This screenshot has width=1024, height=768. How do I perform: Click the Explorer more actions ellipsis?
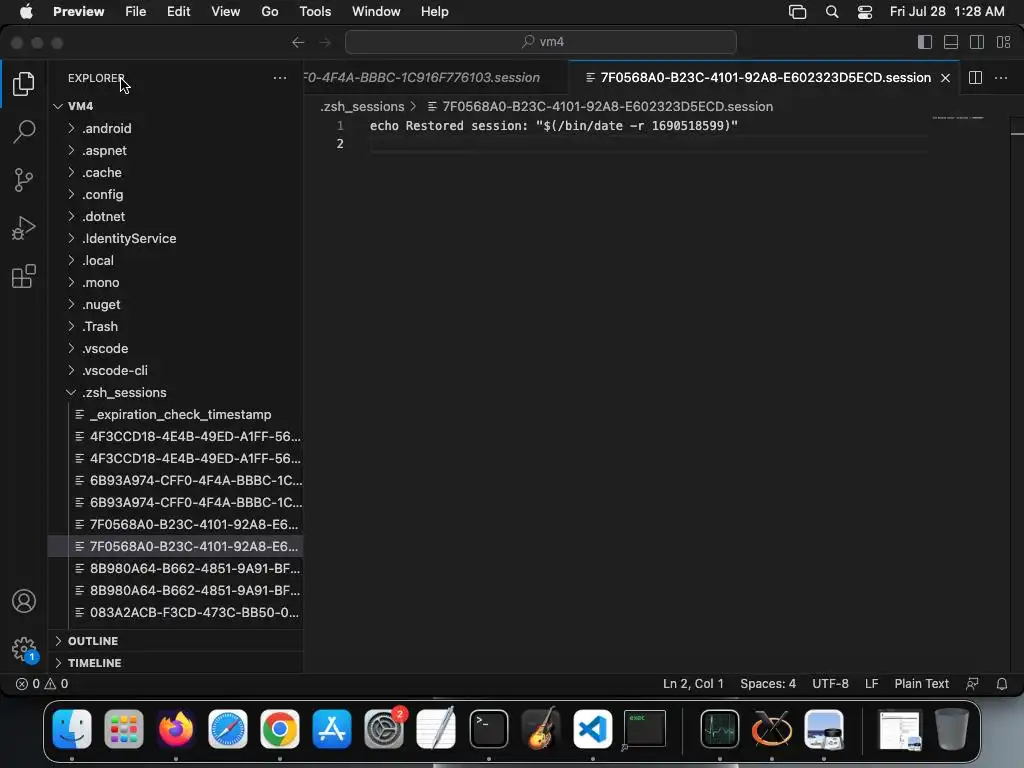(x=280, y=78)
